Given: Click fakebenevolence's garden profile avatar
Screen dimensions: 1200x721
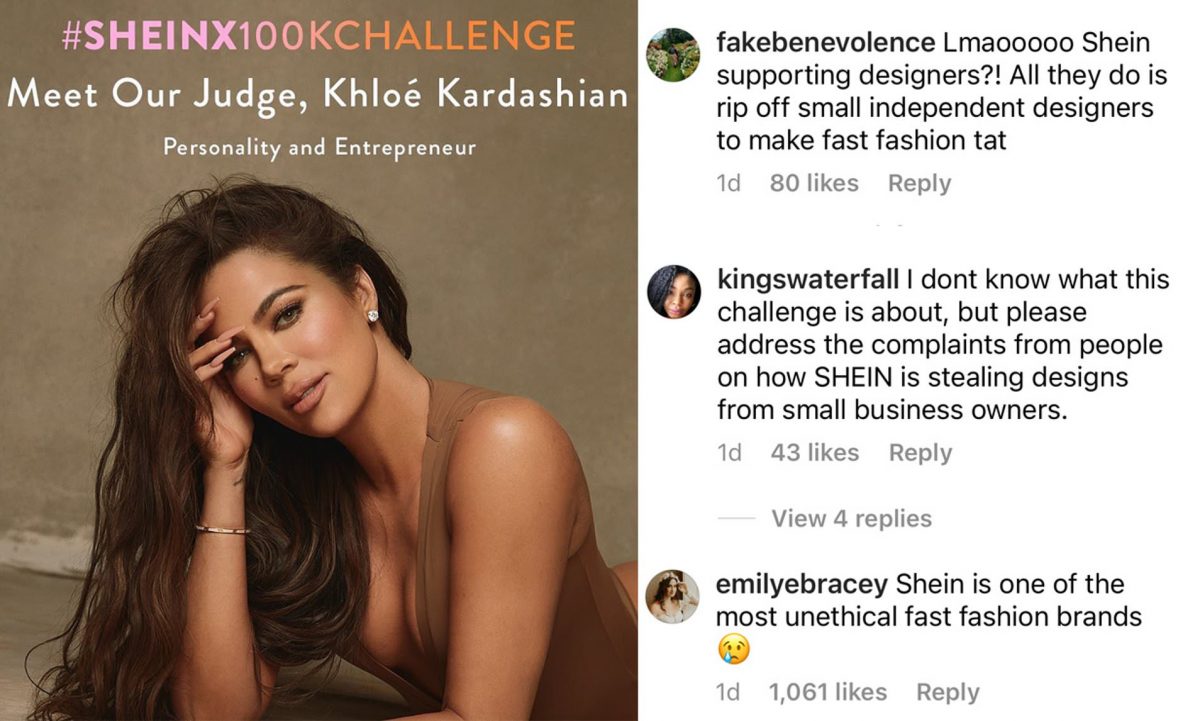Looking at the screenshot, I should [x=673, y=55].
